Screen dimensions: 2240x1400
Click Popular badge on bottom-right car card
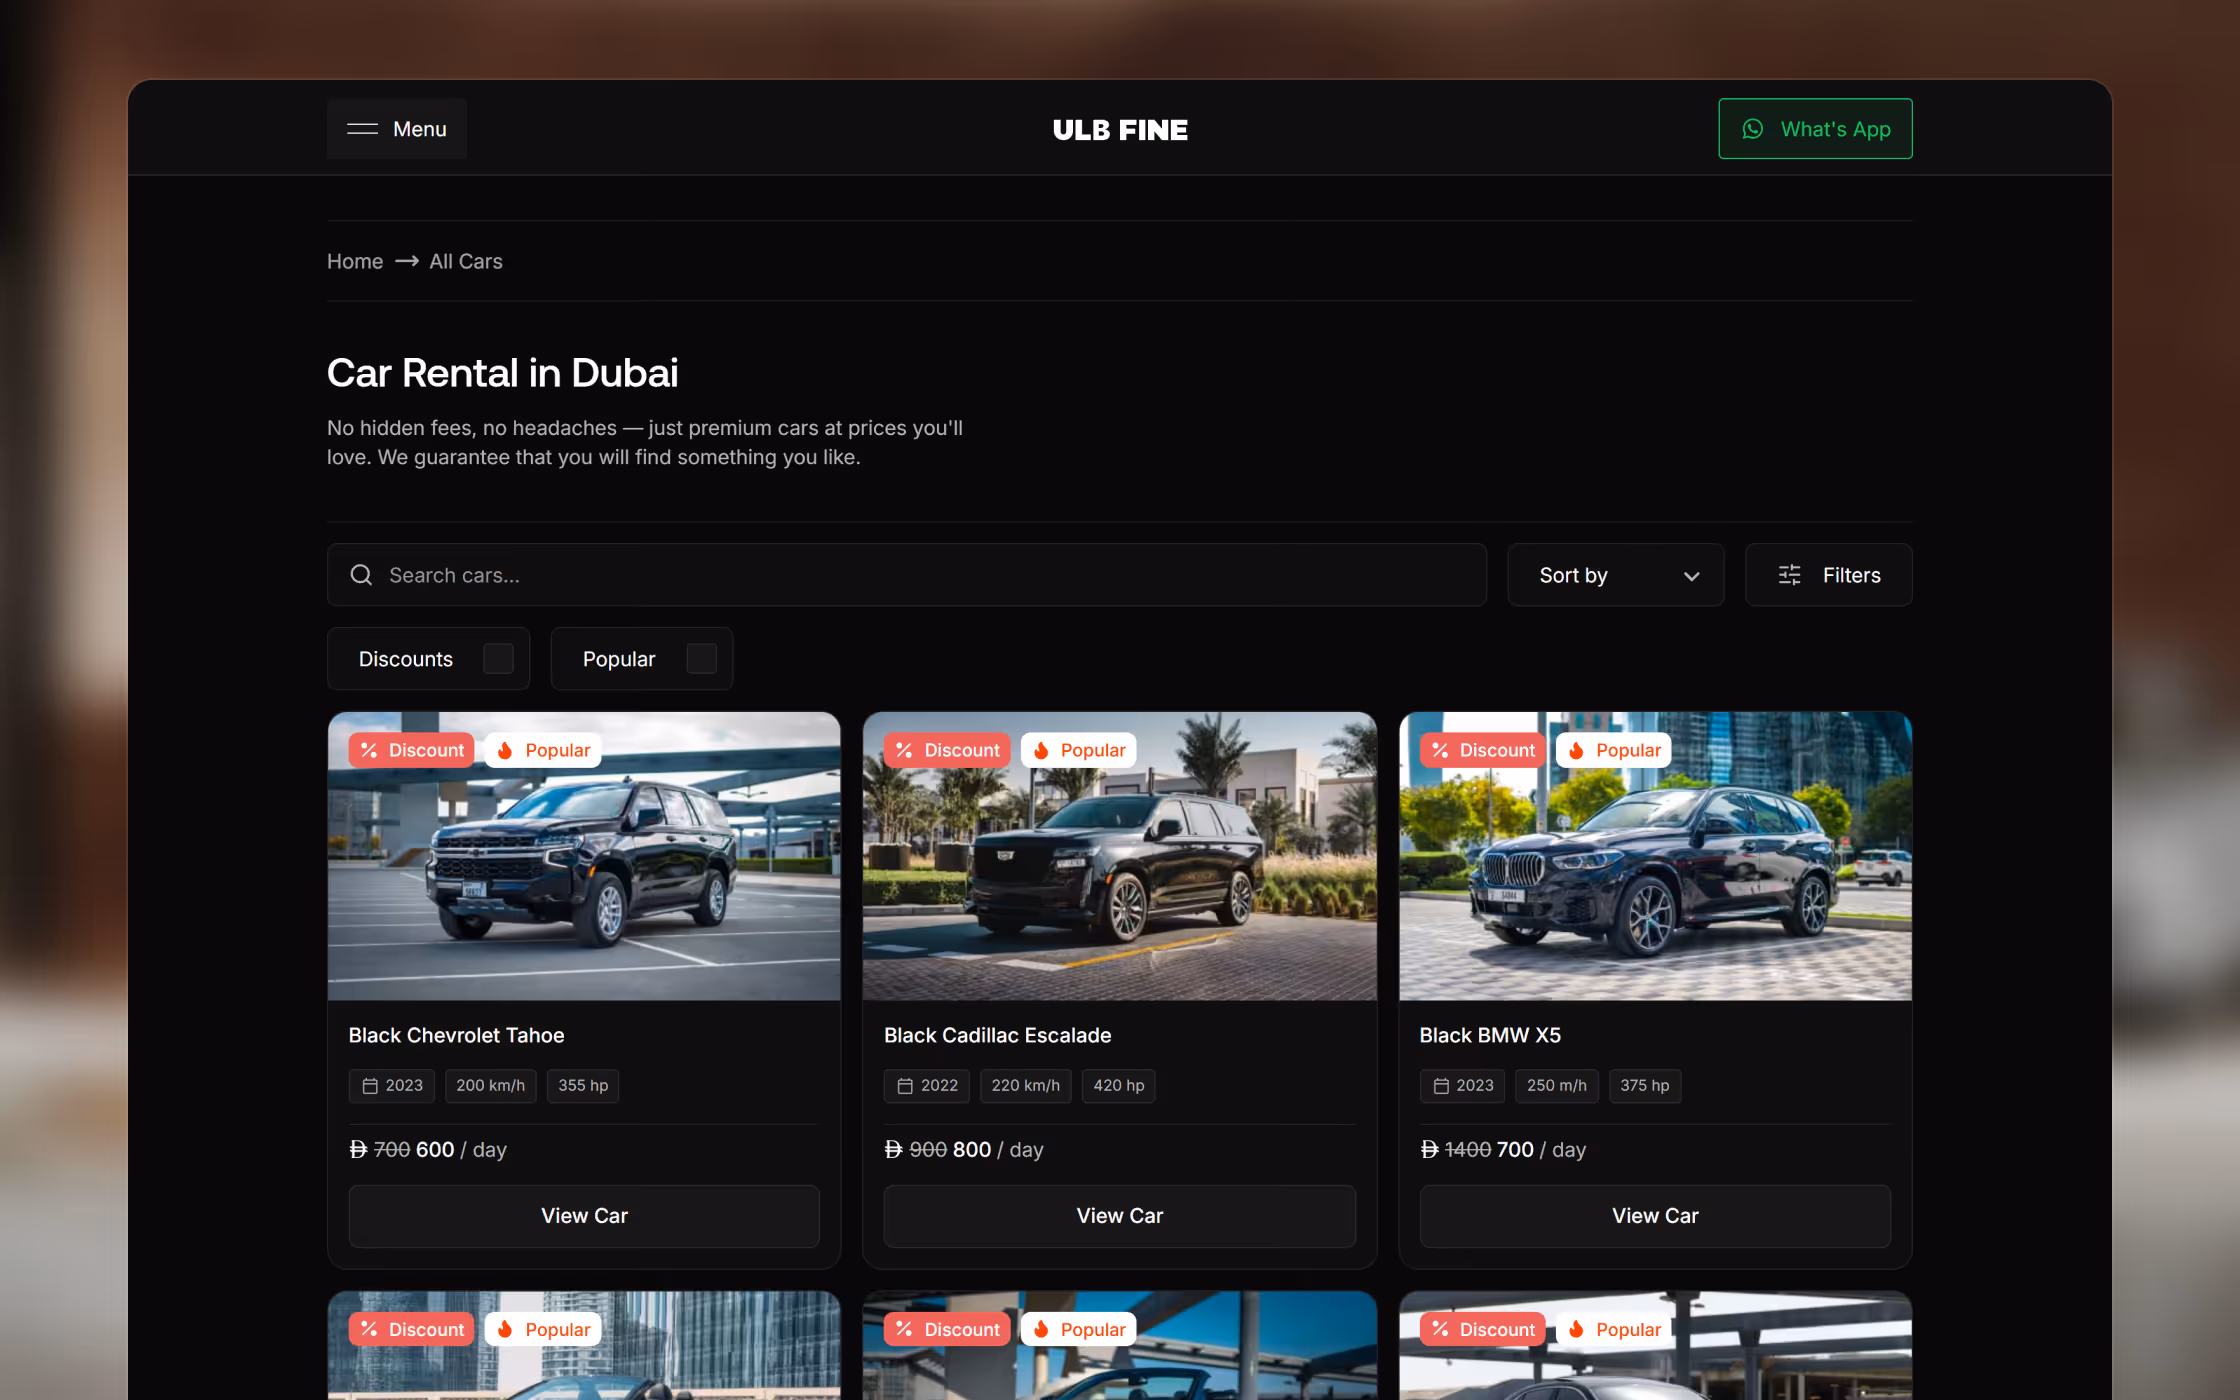click(1613, 1329)
